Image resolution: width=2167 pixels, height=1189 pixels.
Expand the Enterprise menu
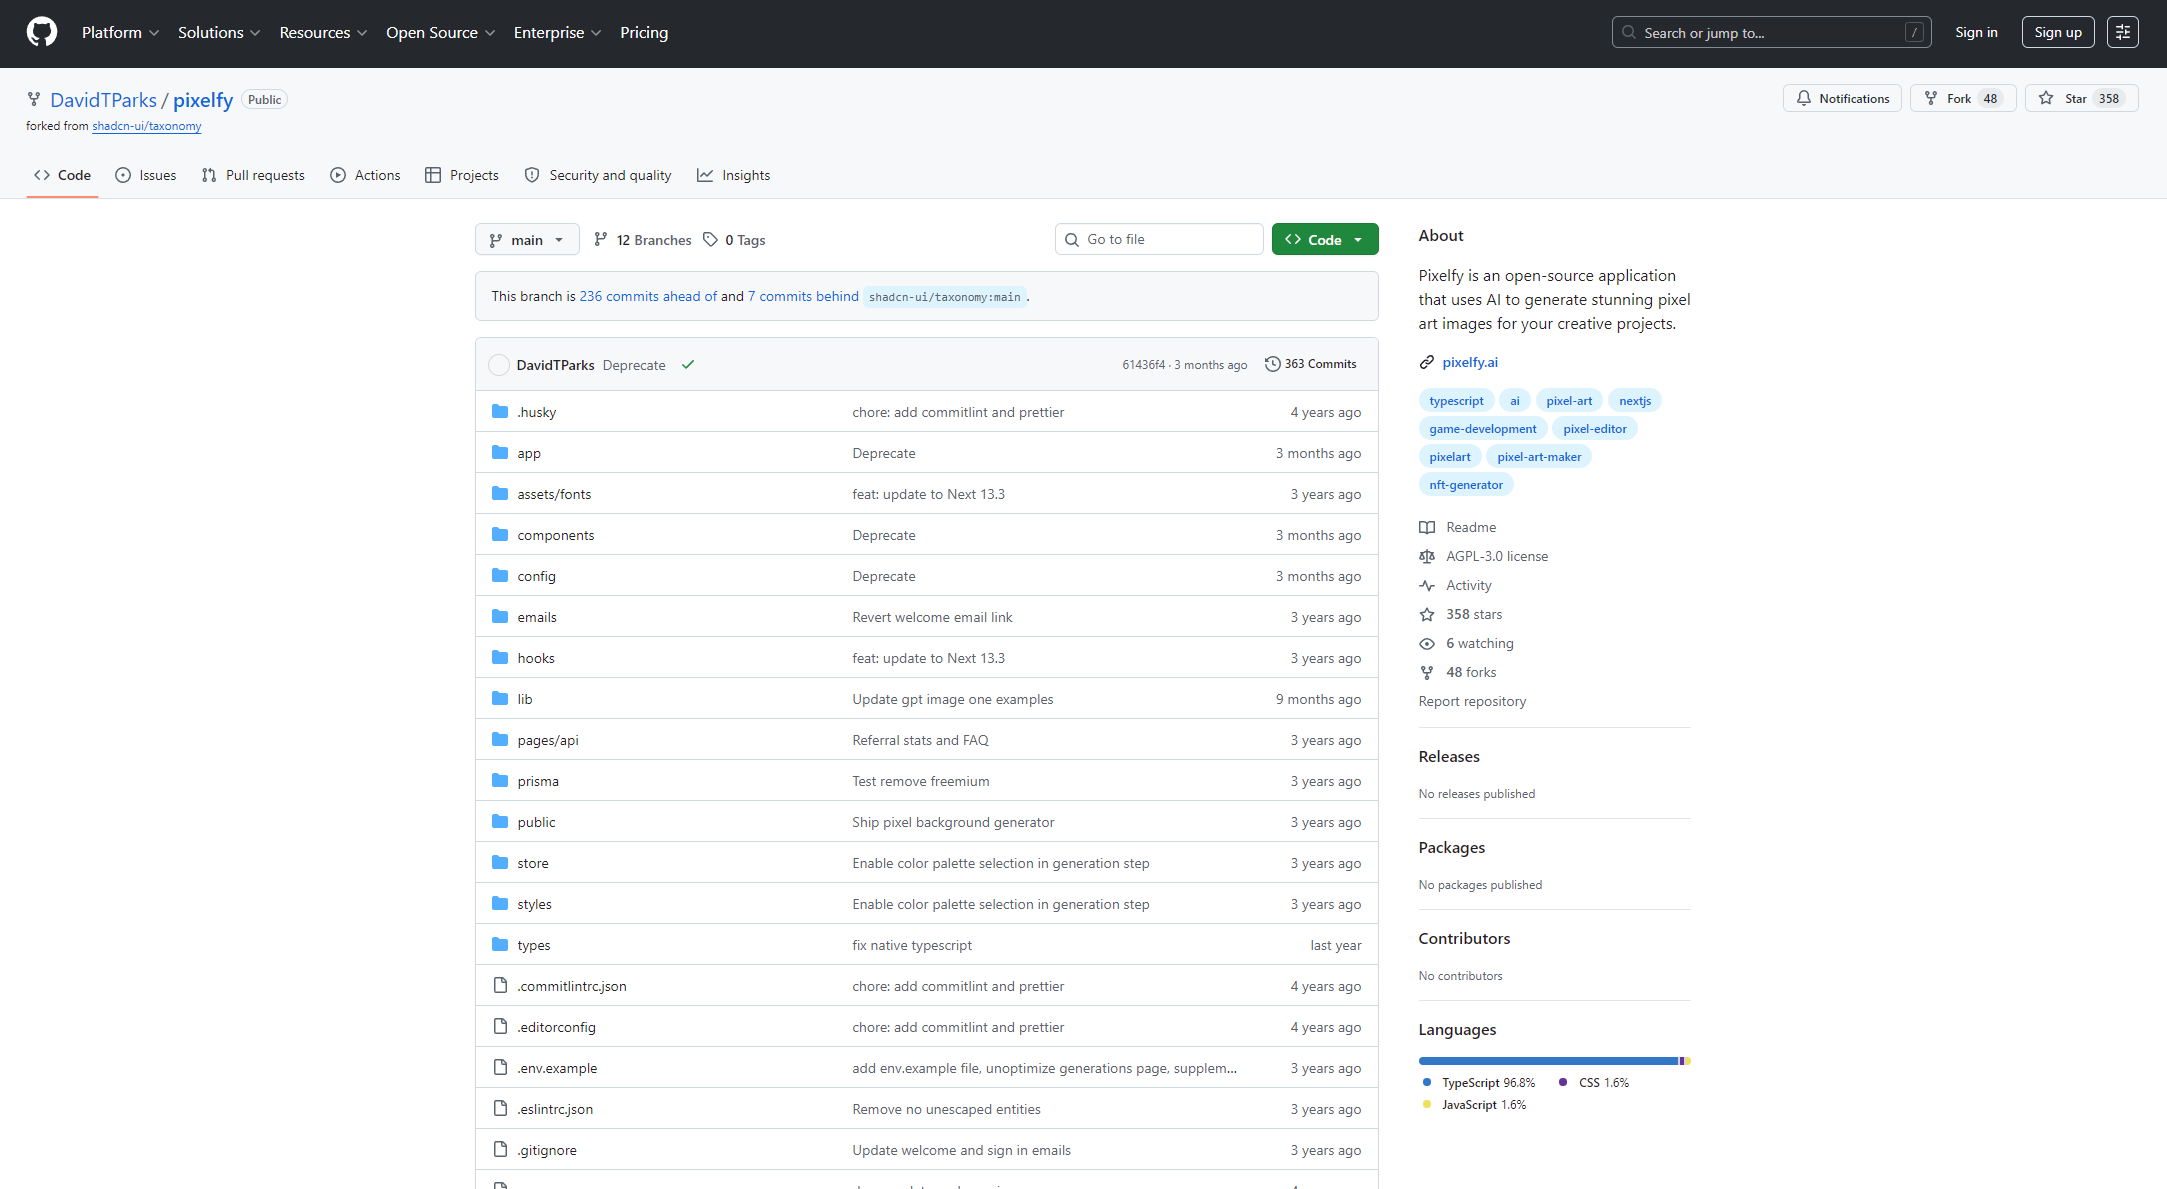[x=558, y=33]
